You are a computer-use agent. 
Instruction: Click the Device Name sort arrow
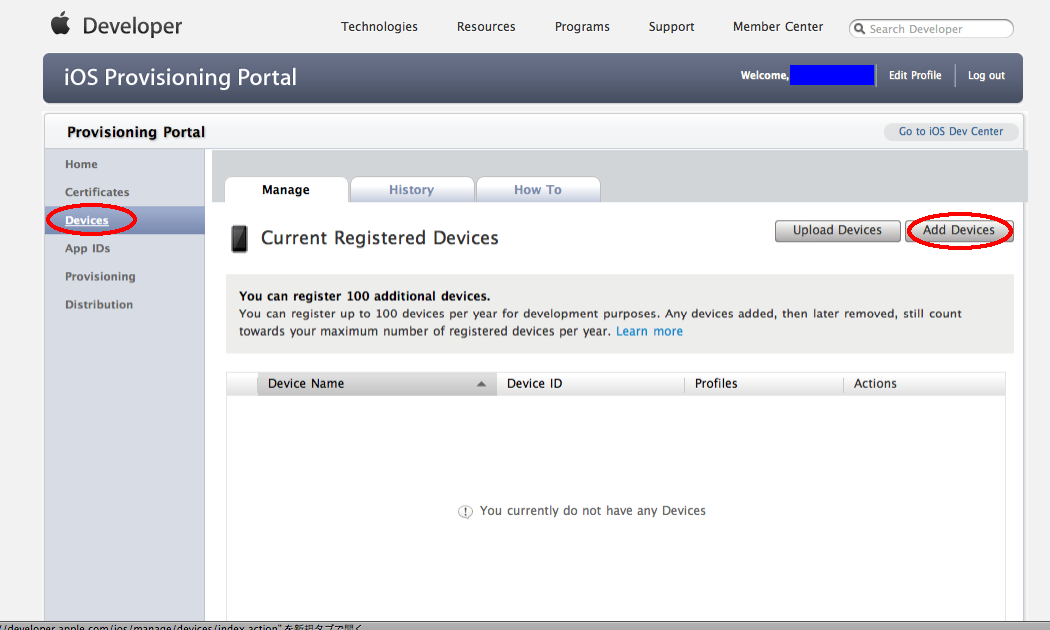click(x=481, y=384)
